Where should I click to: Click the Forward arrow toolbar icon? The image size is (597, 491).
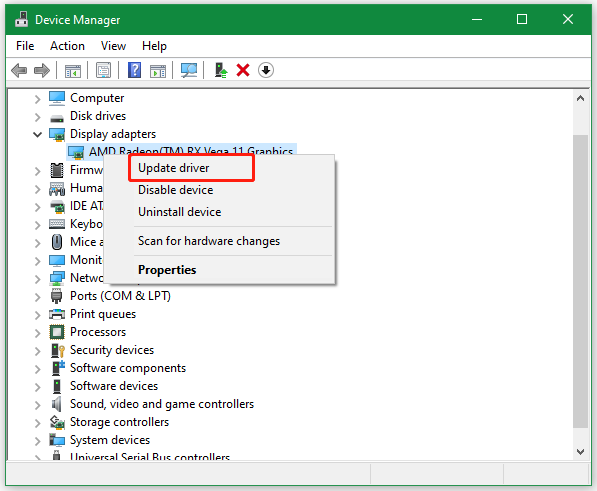click(x=42, y=70)
